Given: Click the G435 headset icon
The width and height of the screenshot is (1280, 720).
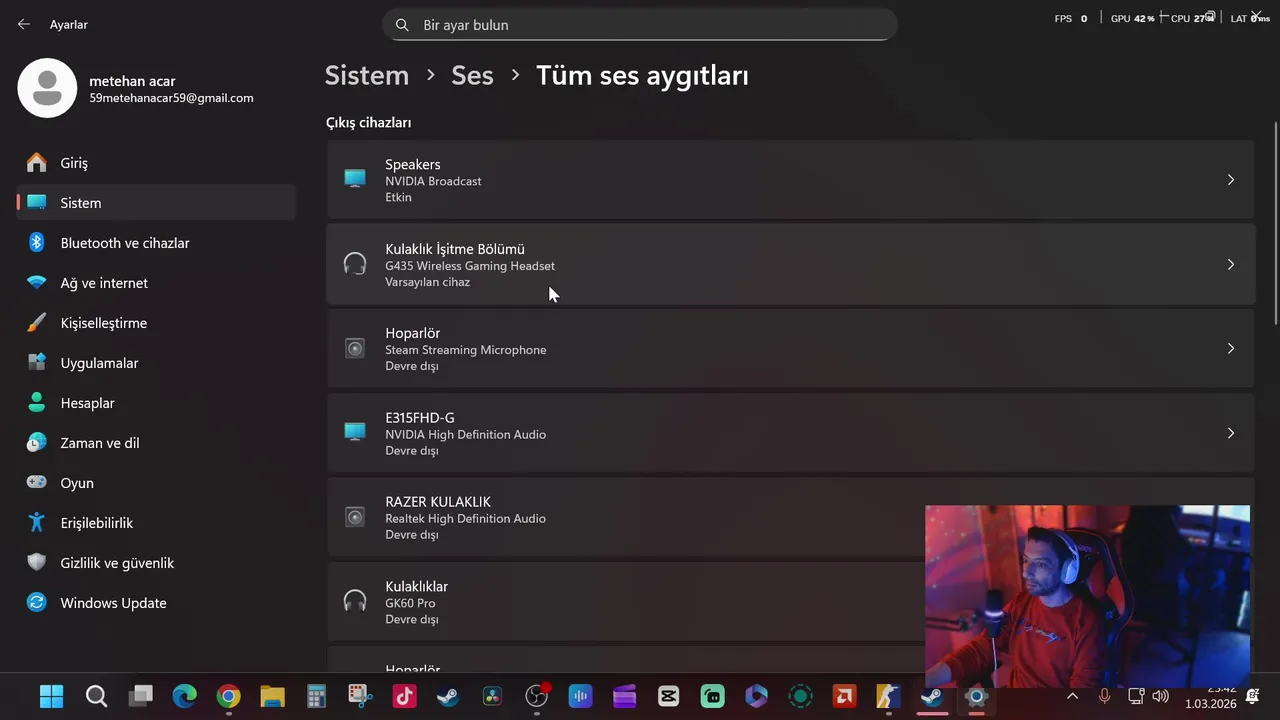Looking at the screenshot, I should pyautogui.click(x=355, y=264).
